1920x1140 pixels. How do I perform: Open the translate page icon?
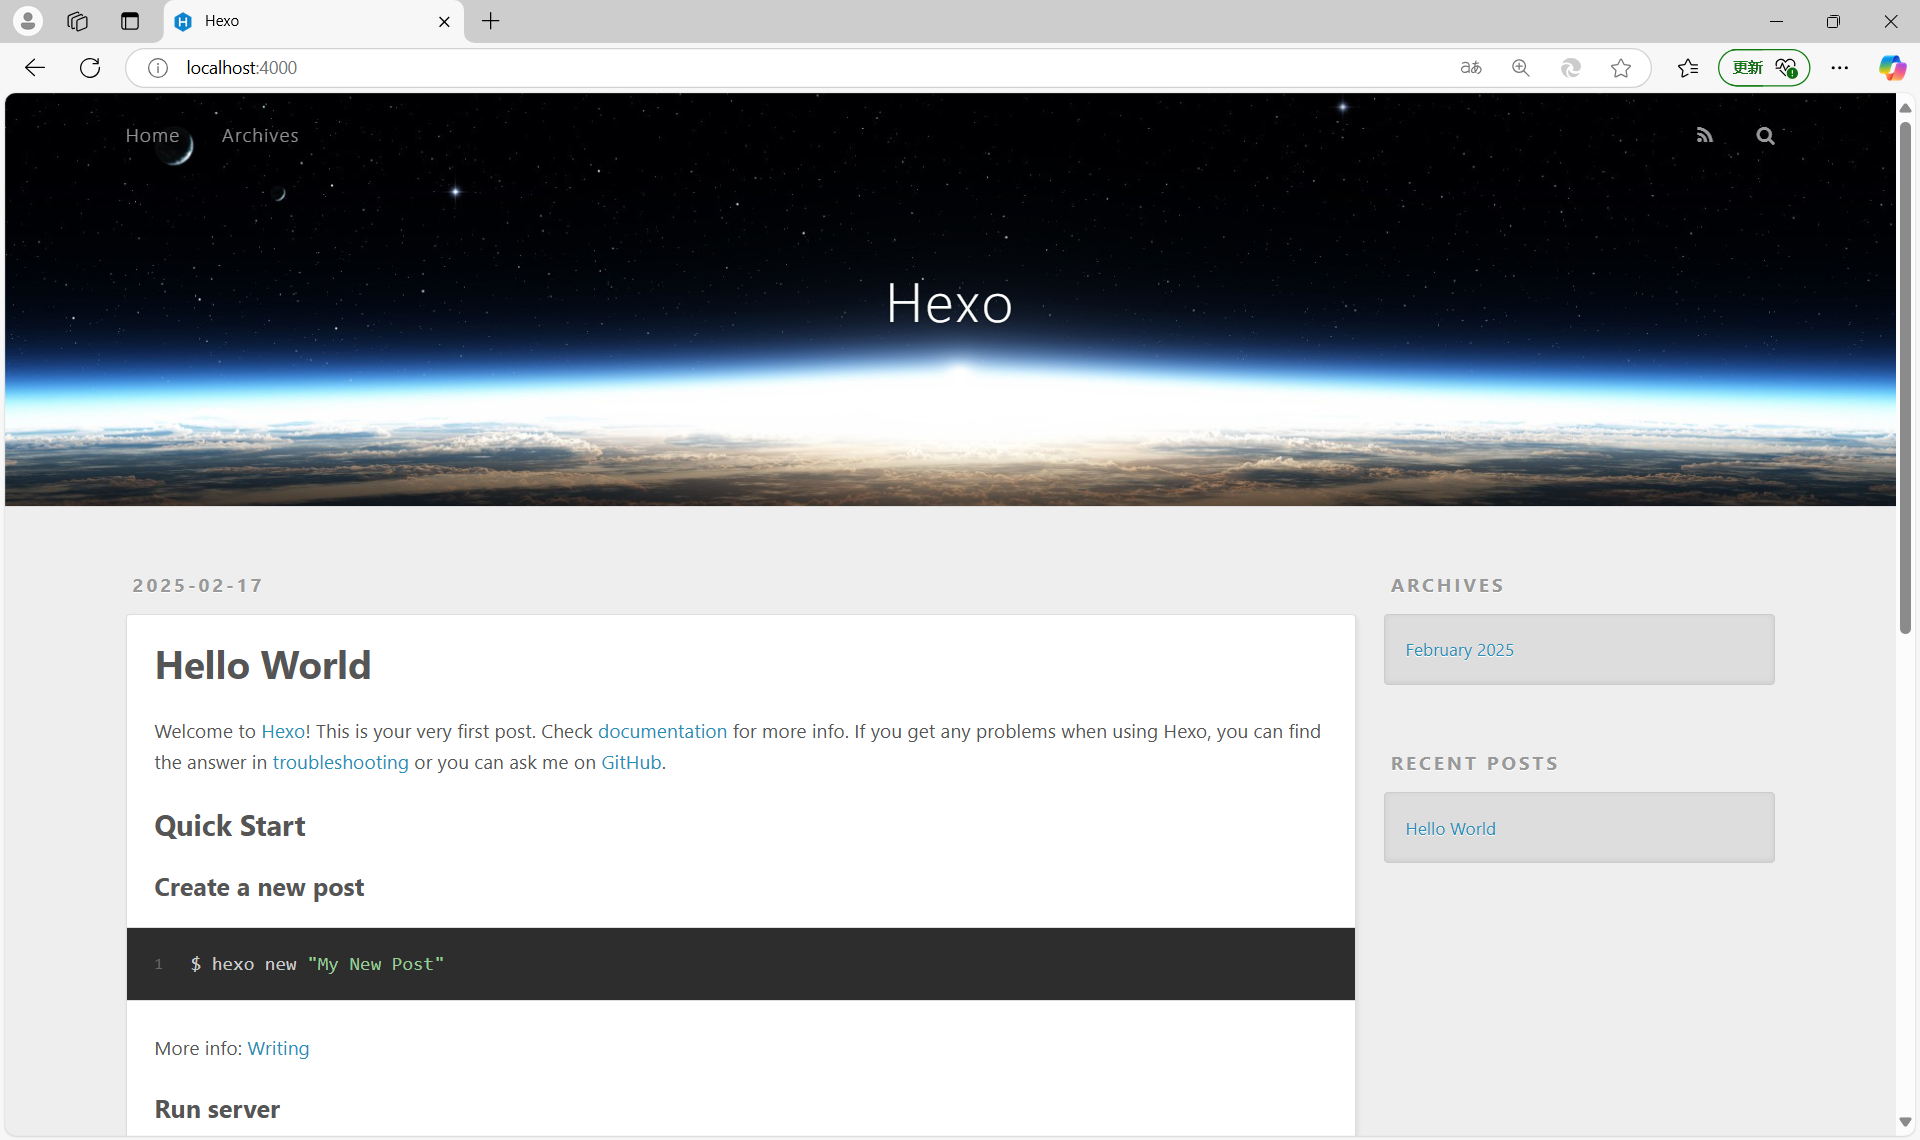(x=1471, y=68)
